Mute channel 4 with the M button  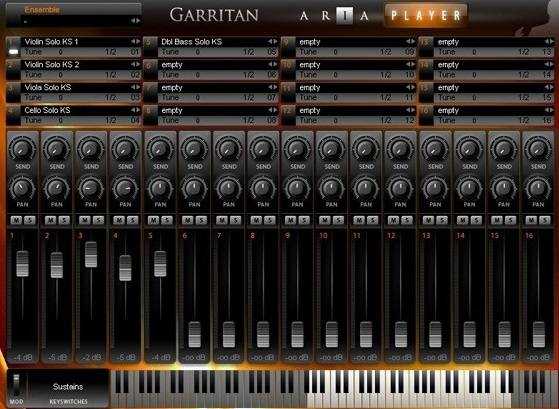click(119, 220)
